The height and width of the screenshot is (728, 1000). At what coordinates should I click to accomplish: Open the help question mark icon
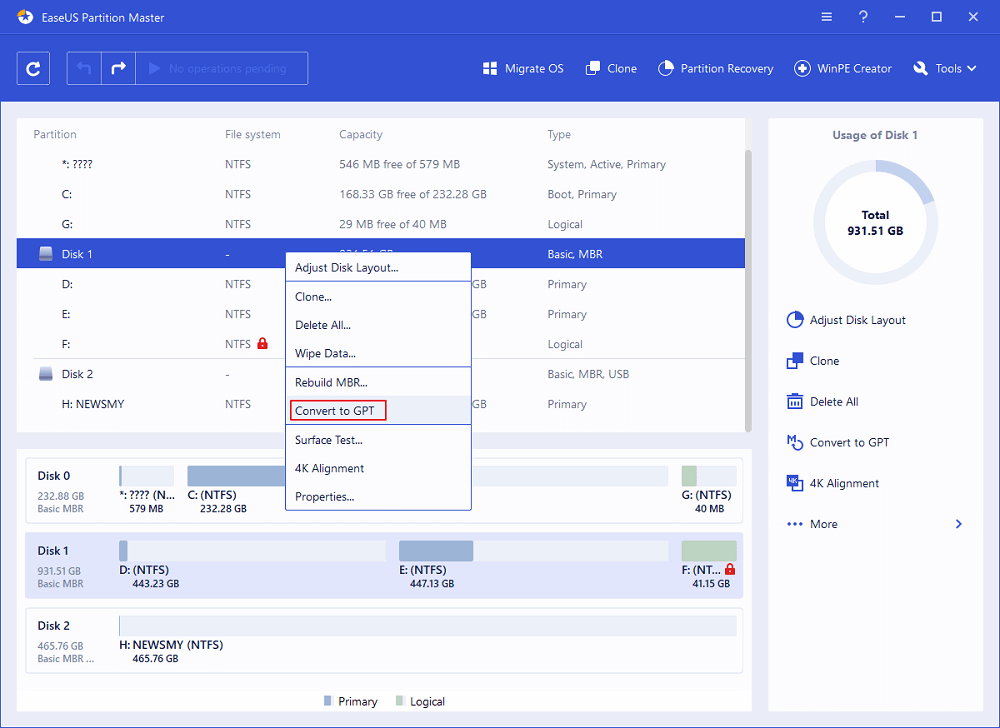862,16
